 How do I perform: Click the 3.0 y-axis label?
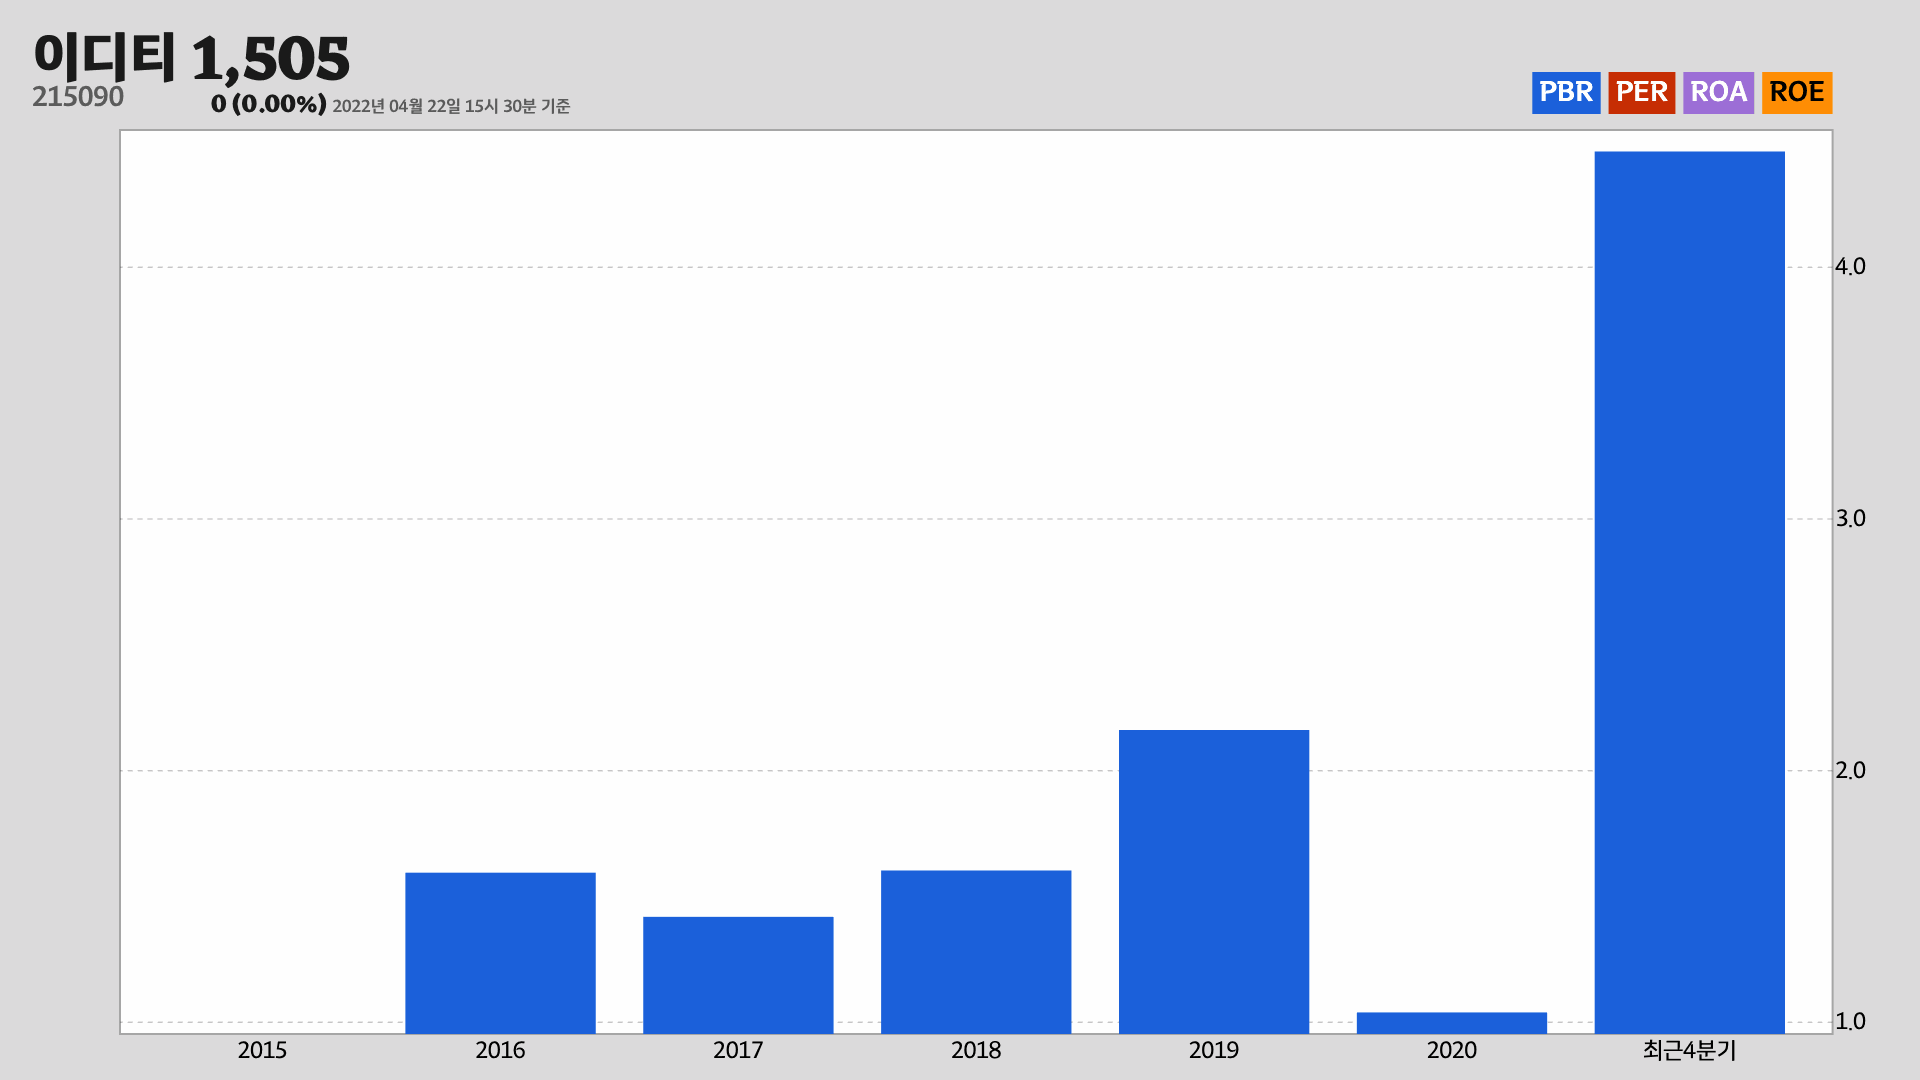(x=1851, y=519)
